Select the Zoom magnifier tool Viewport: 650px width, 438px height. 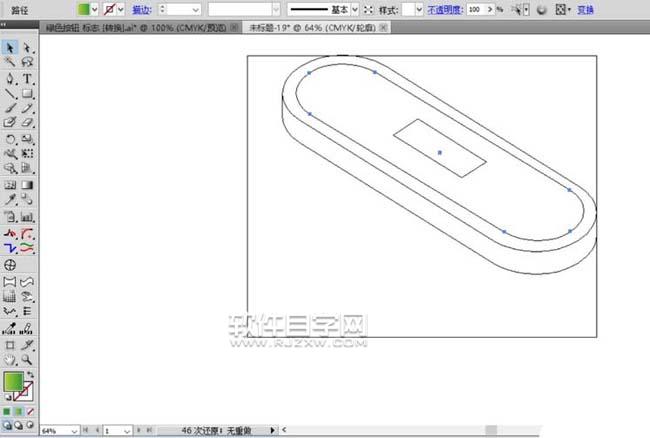28,357
